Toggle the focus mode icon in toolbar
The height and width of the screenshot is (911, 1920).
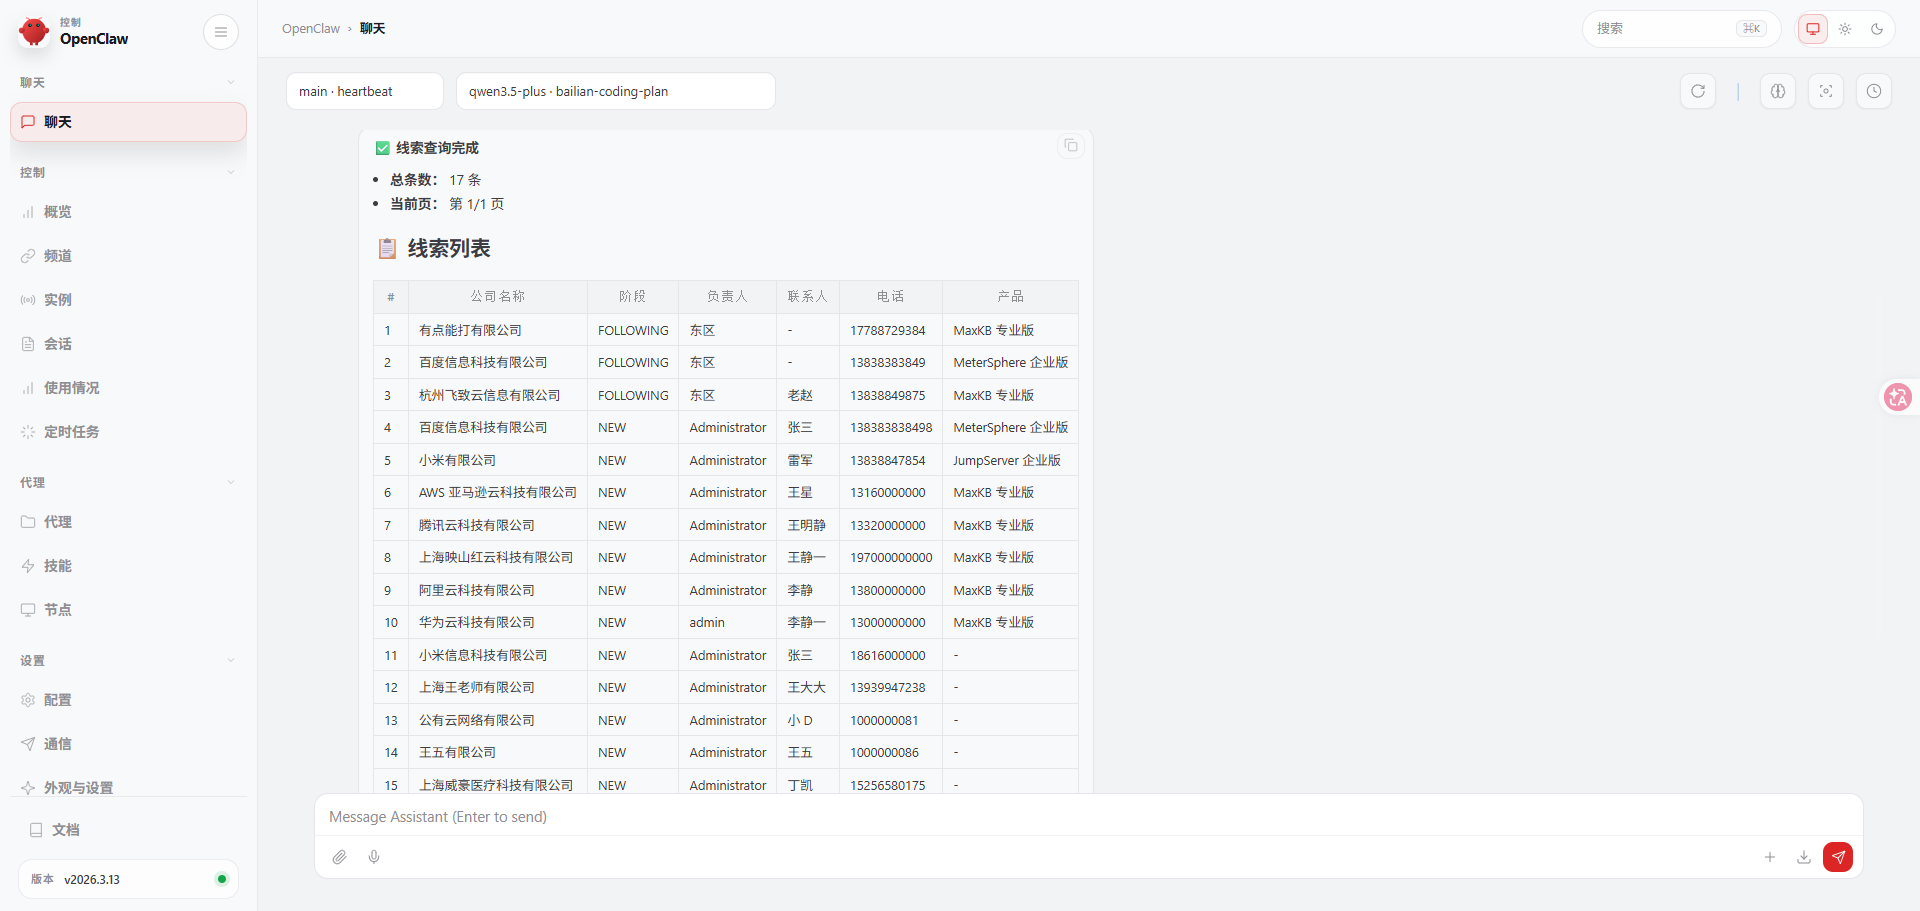pos(1825,91)
